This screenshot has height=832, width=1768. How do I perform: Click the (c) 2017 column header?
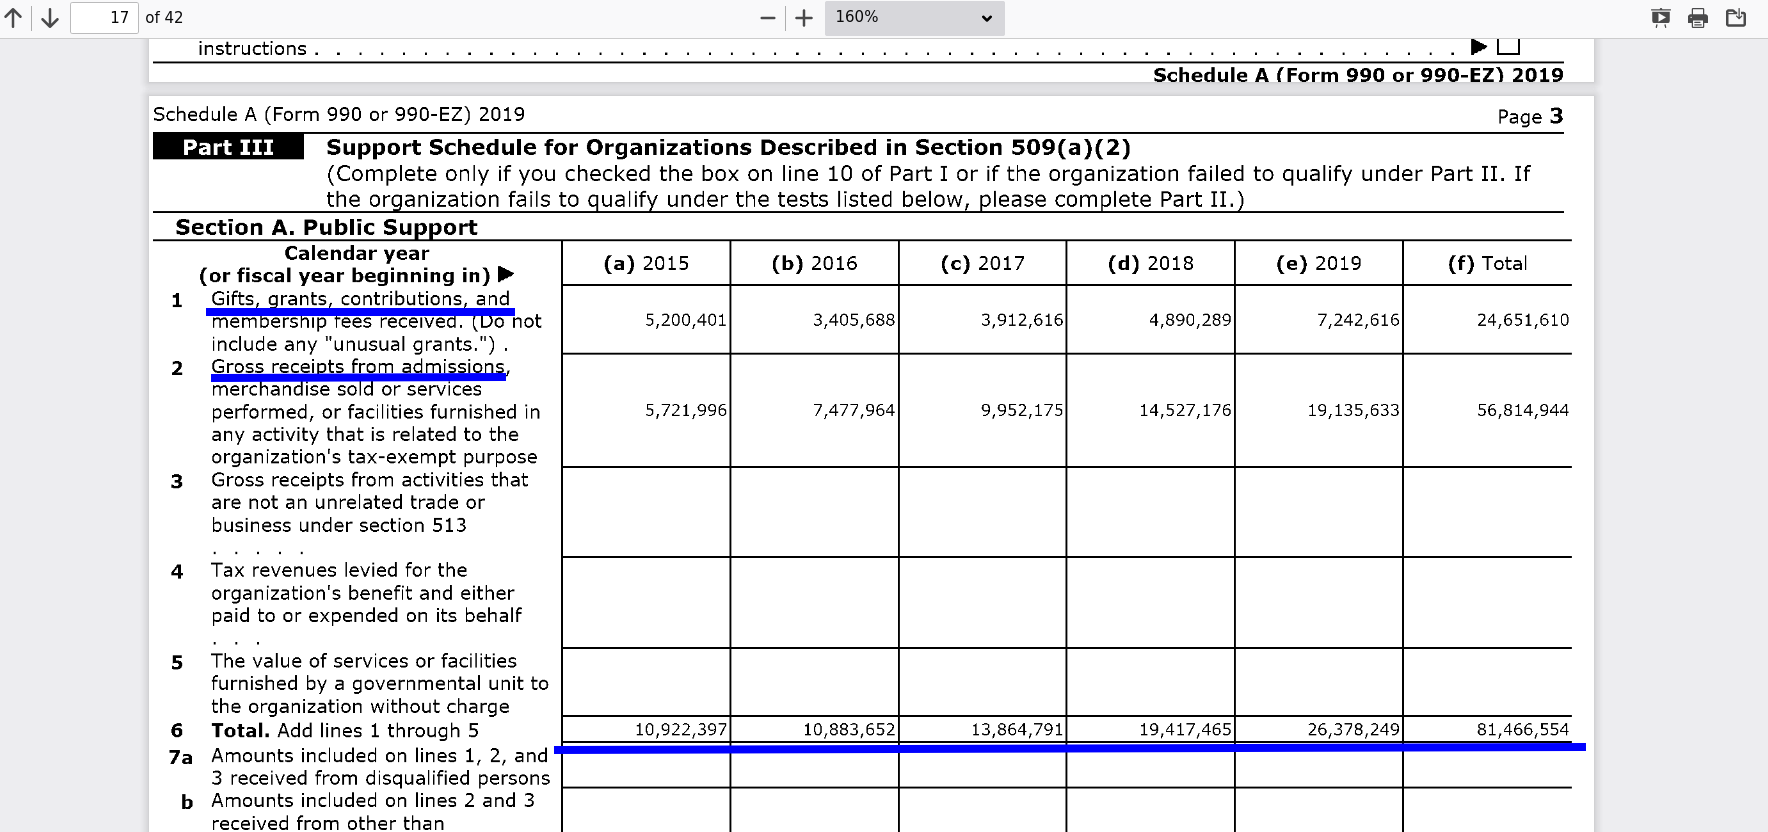[982, 263]
